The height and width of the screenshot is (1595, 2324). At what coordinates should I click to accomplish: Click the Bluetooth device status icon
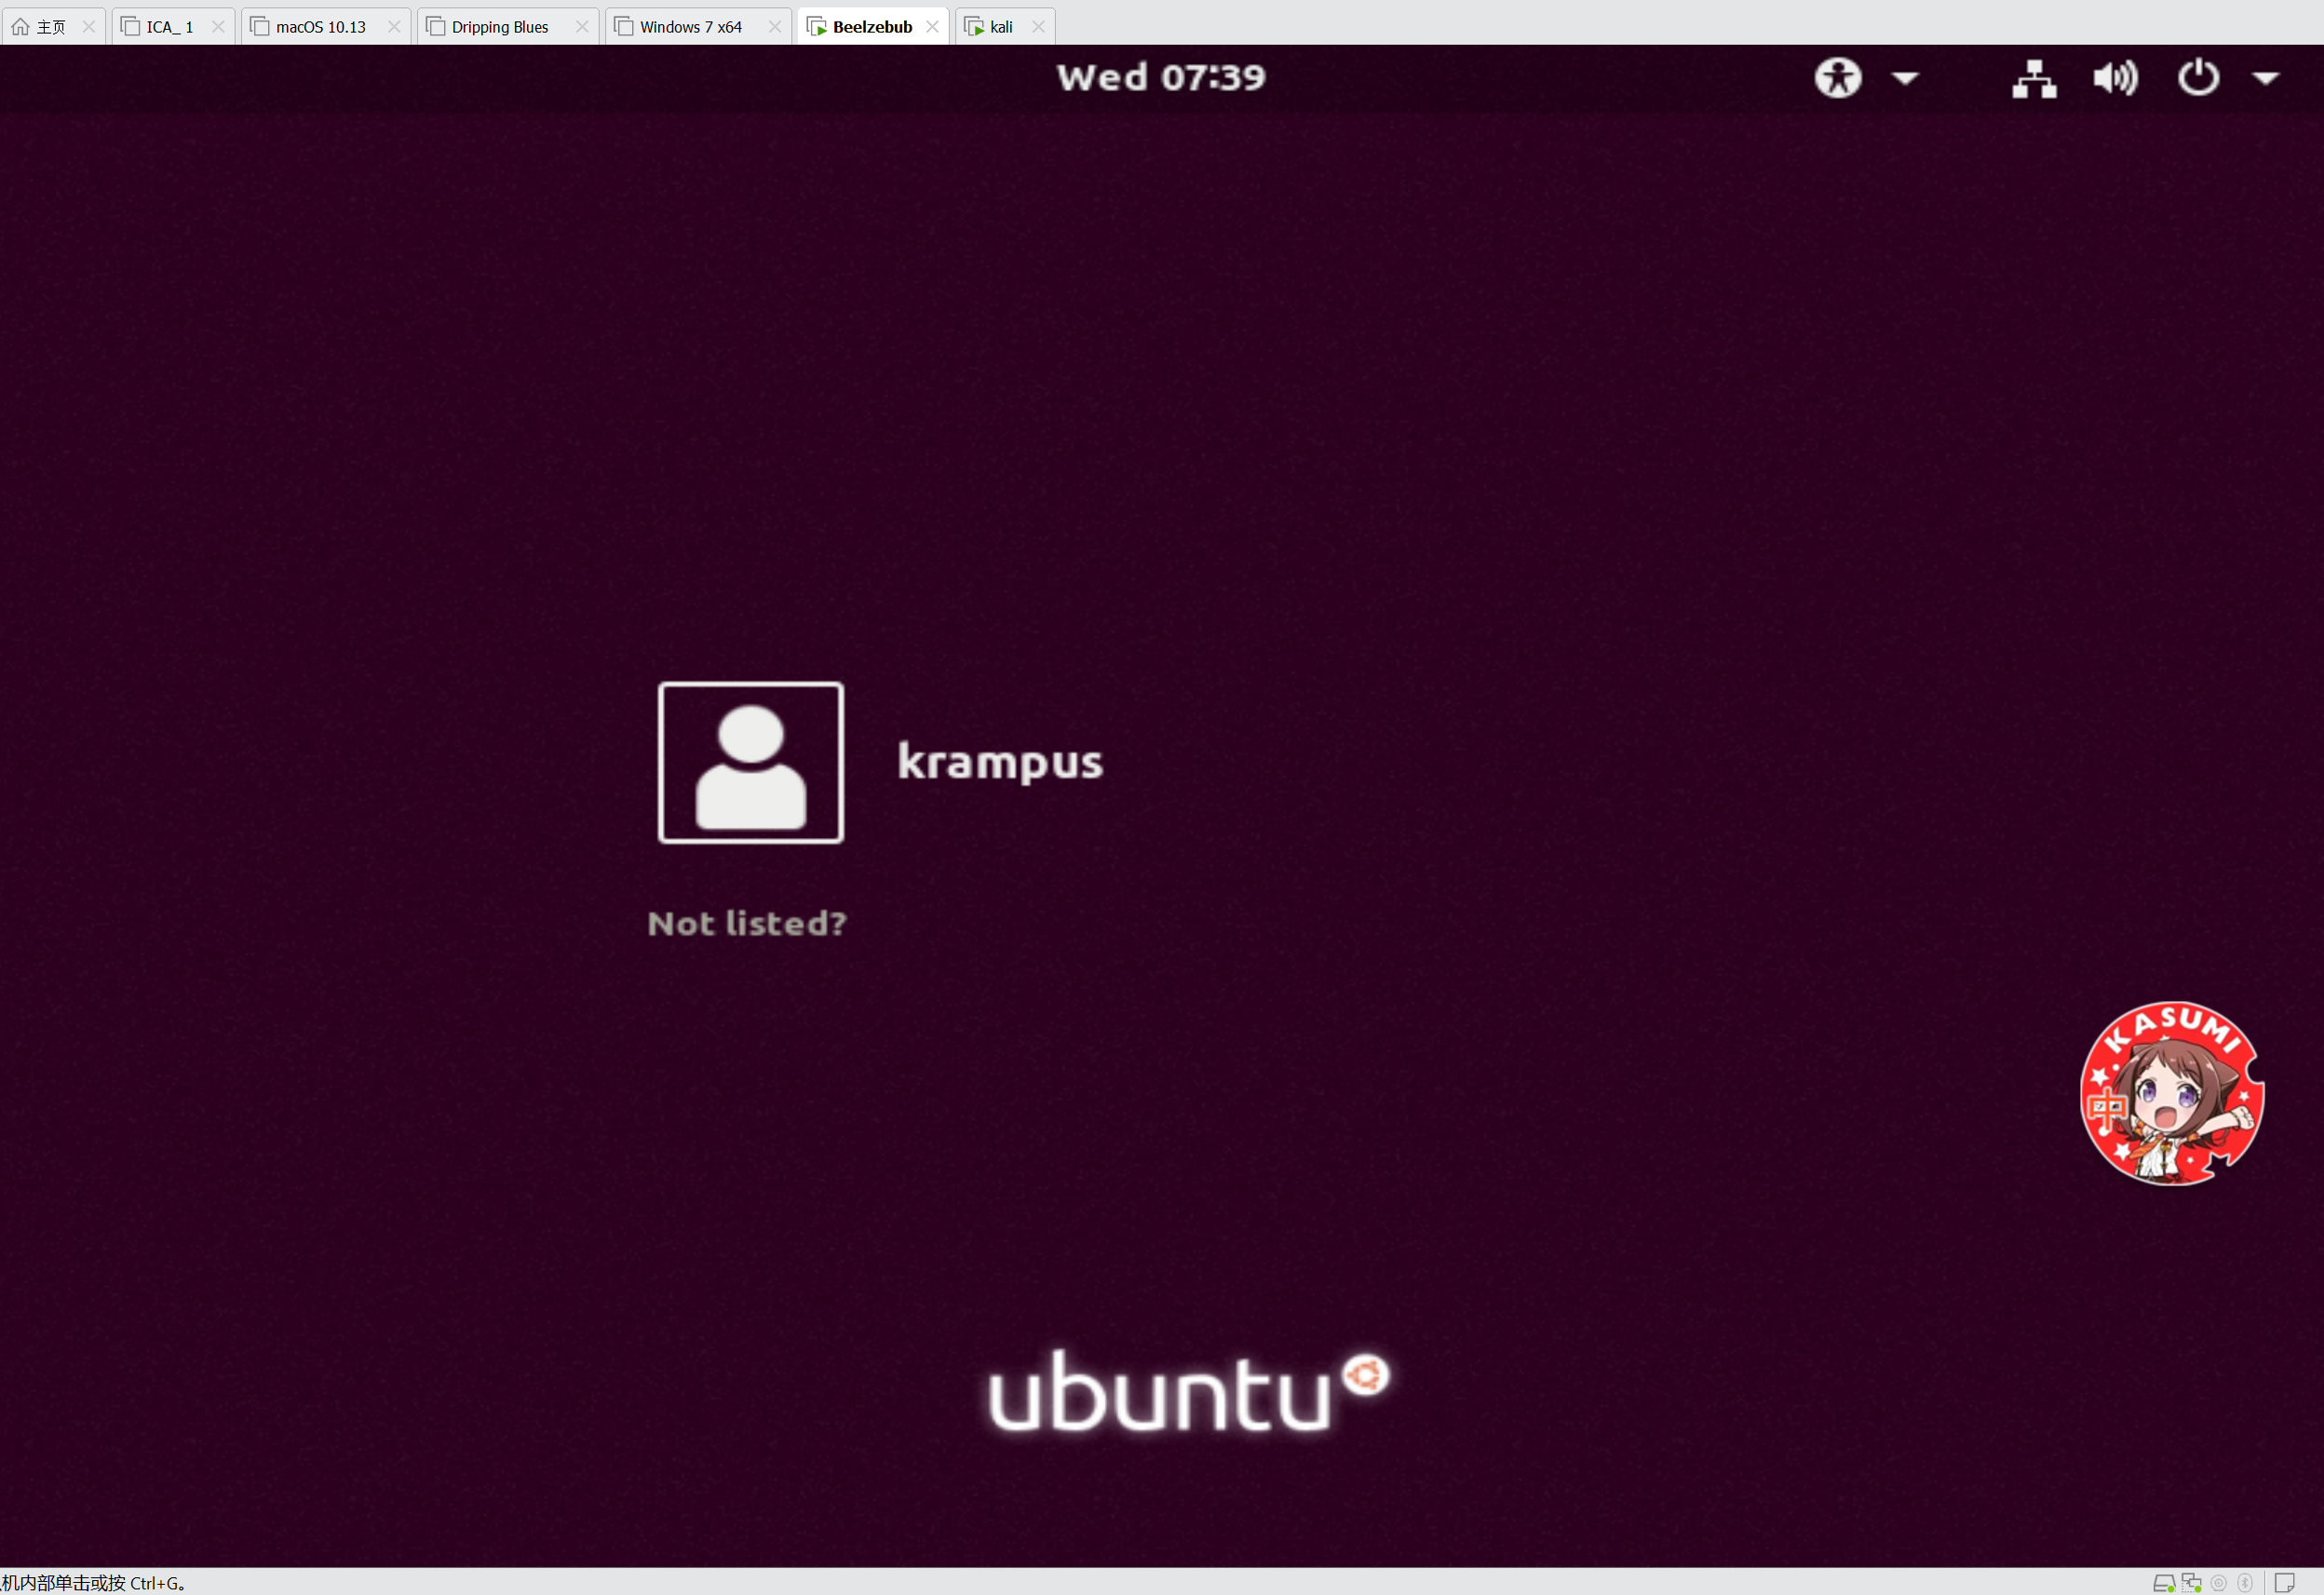click(2245, 1583)
